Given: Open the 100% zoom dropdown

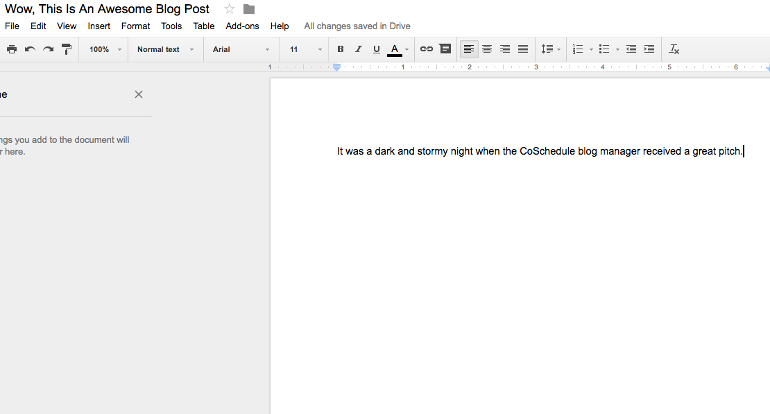Looking at the screenshot, I should click(x=105, y=50).
